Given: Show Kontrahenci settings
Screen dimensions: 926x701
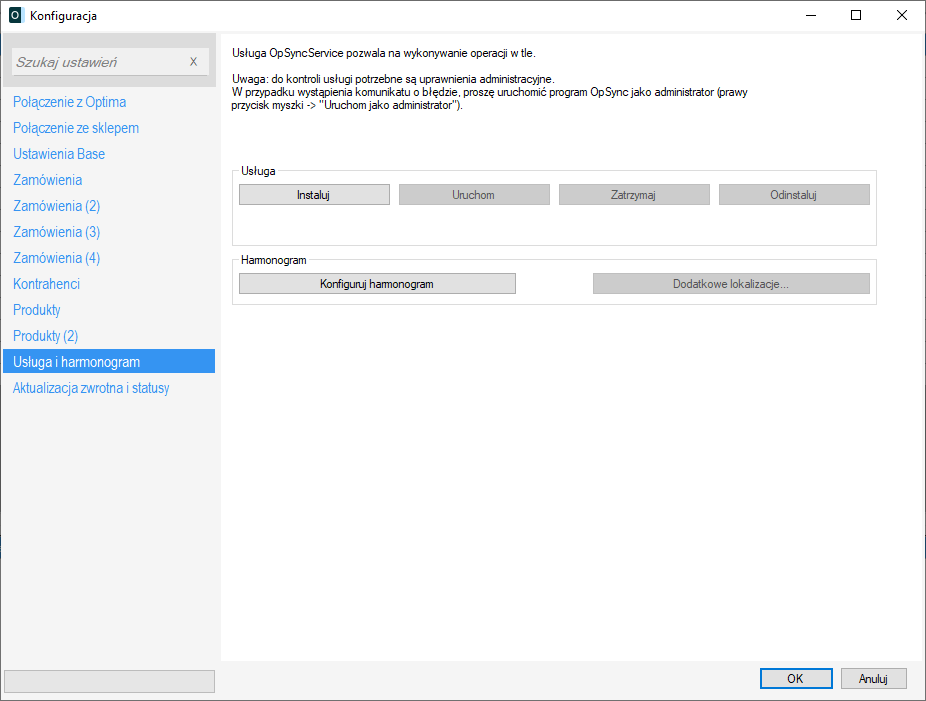Looking at the screenshot, I should pos(46,284).
